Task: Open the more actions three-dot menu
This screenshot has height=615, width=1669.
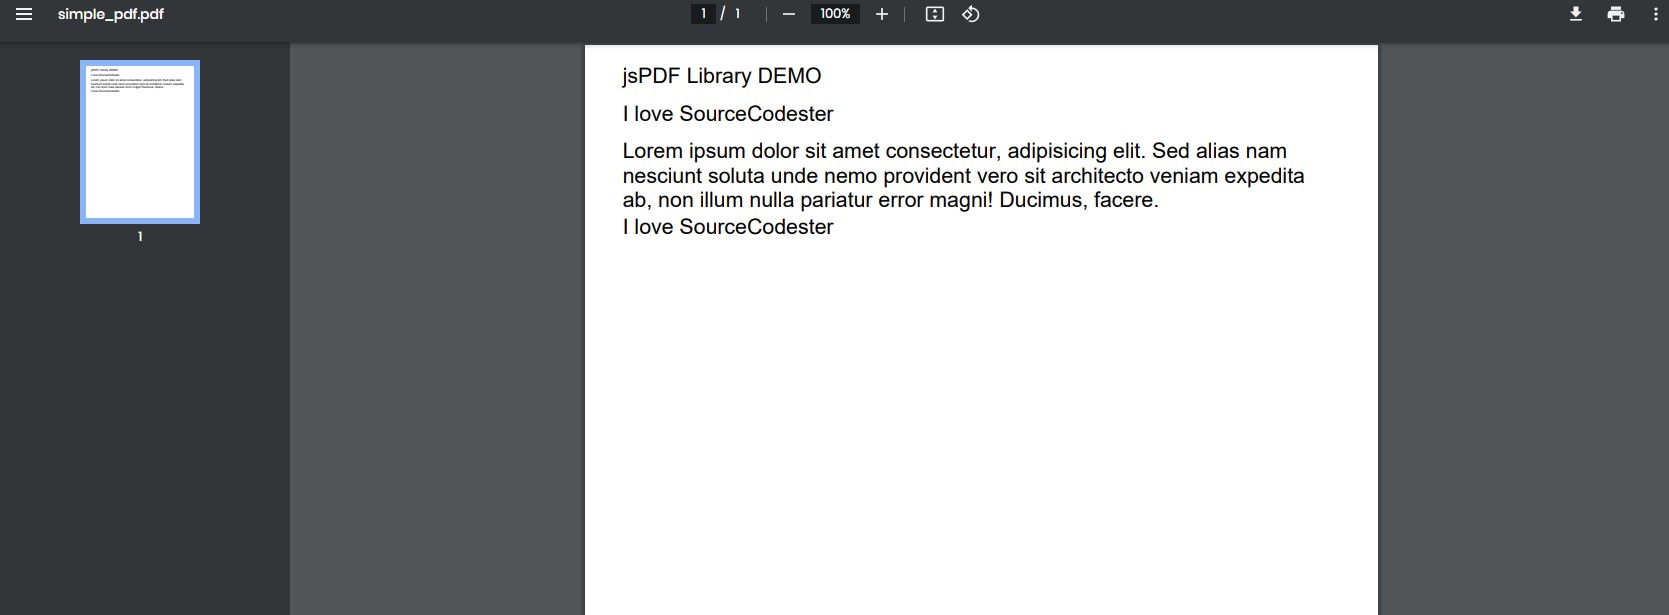Action: click(1656, 14)
